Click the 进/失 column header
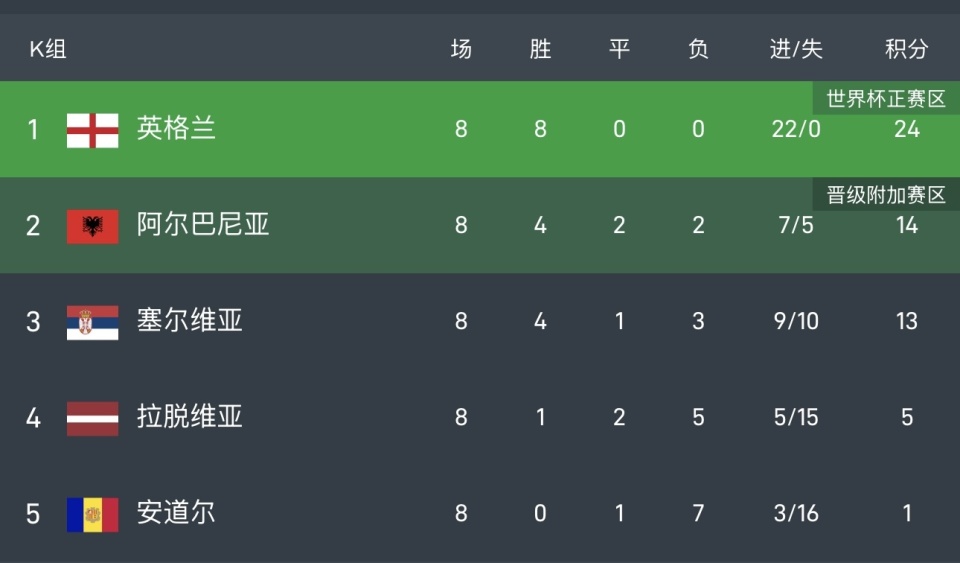The width and height of the screenshot is (960, 563). [x=796, y=49]
